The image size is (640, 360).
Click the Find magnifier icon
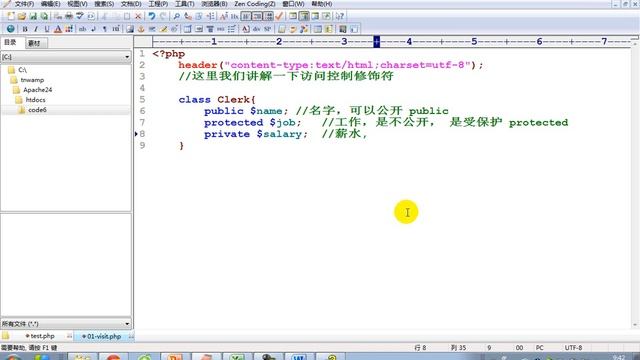pyautogui.click(x=176, y=16)
